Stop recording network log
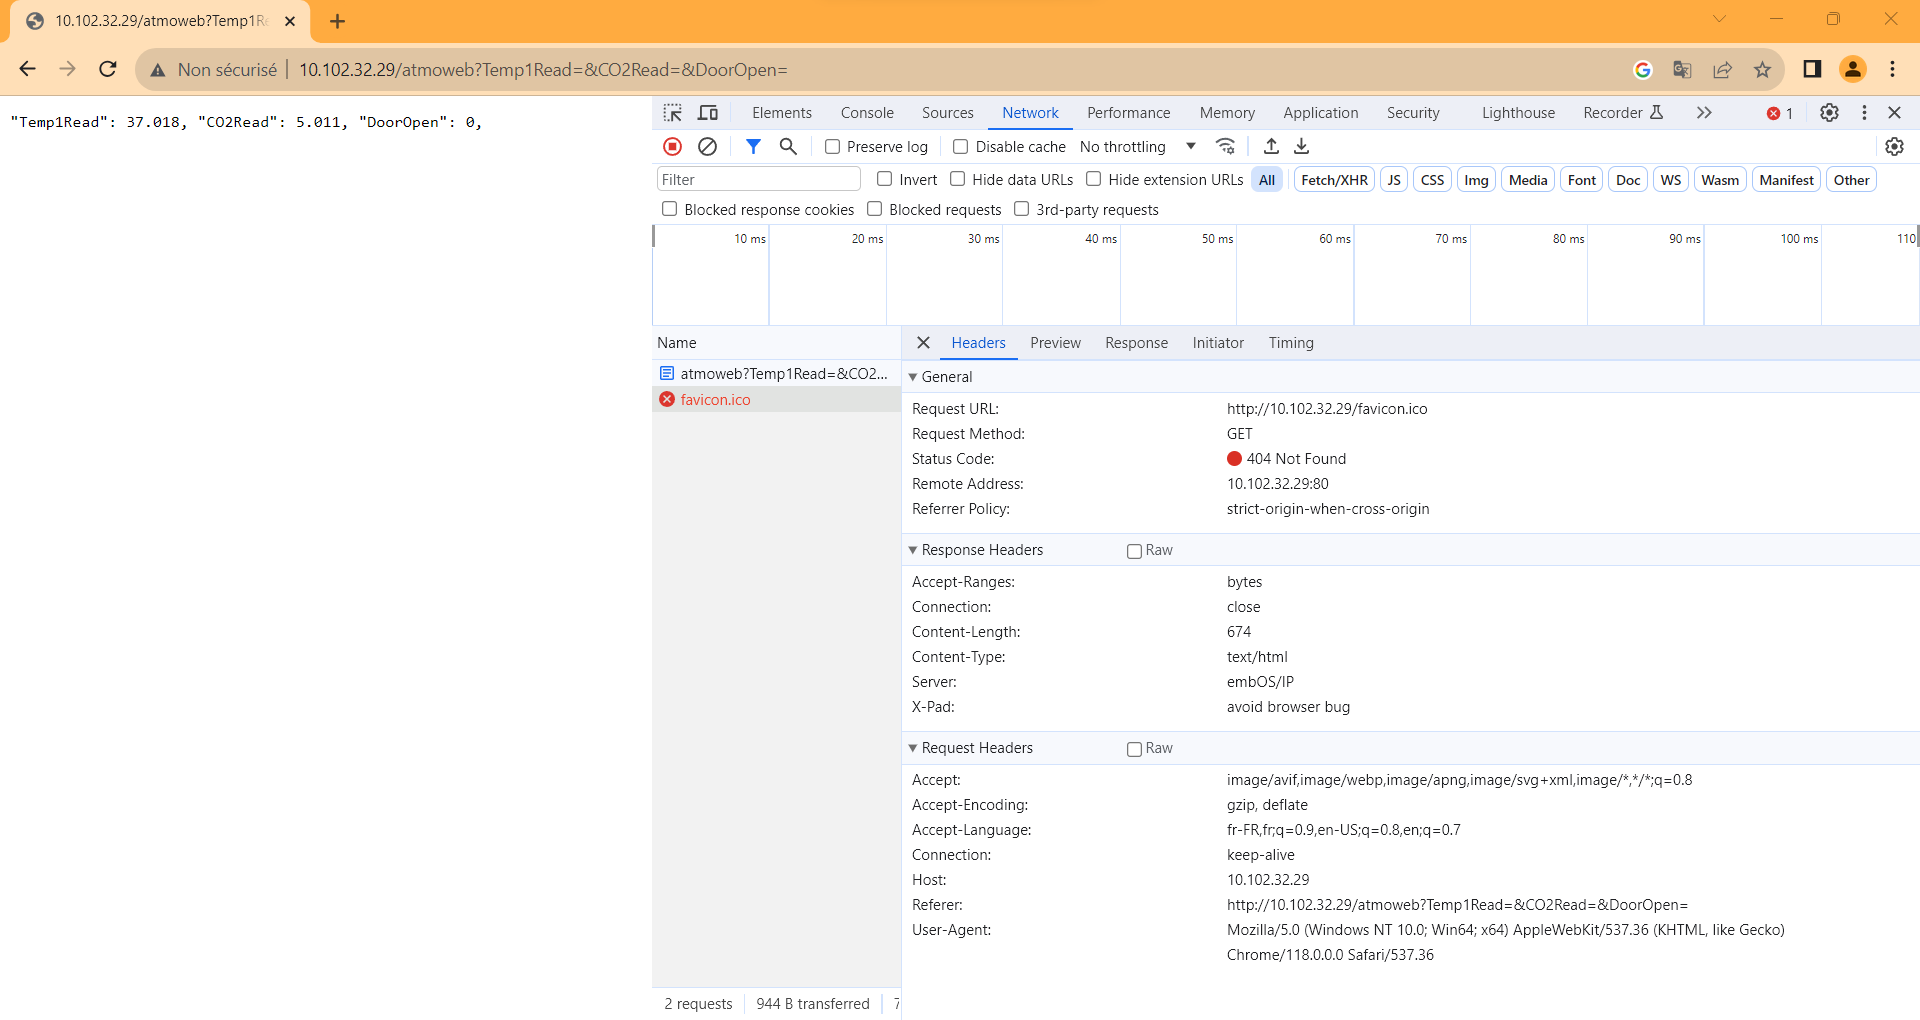 pos(672,147)
